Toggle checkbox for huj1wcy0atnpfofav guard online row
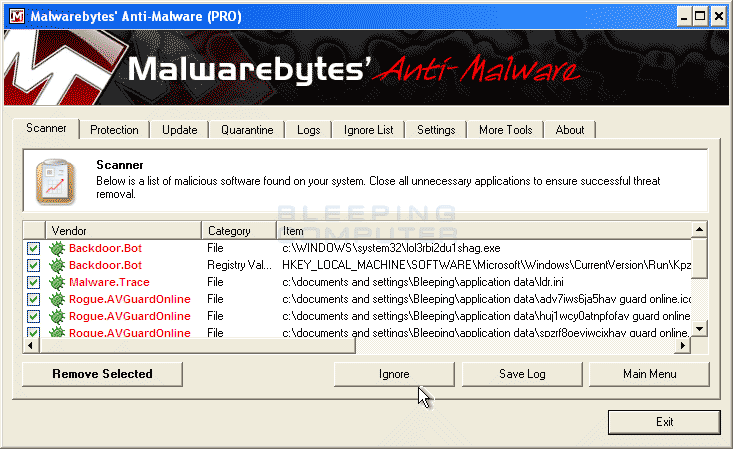This screenshot has width=733, height=449. point(33,316)
